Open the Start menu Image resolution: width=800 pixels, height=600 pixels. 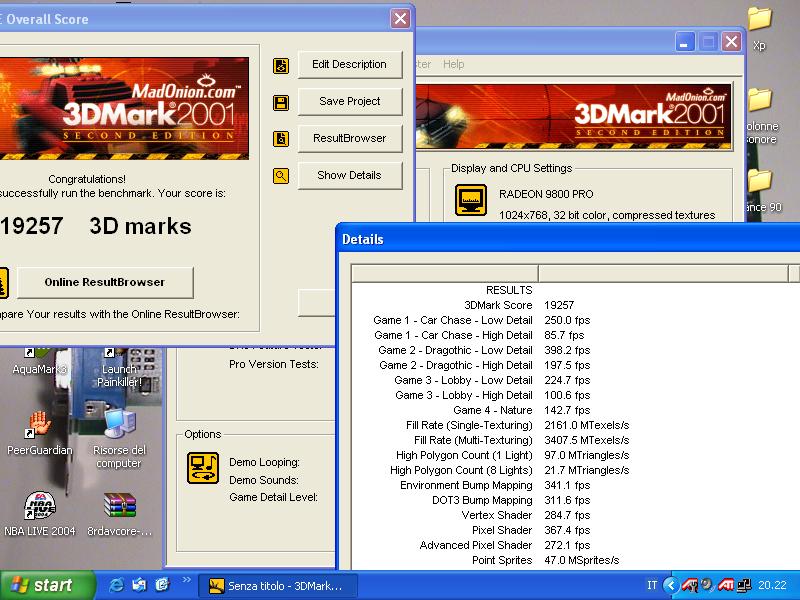coord(47,585)
